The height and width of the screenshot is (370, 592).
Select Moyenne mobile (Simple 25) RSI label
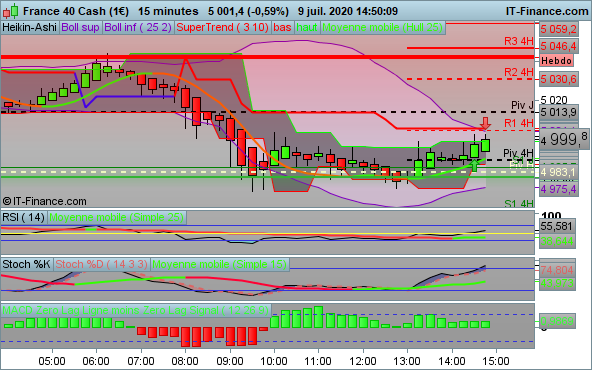[x=116, y=217]
